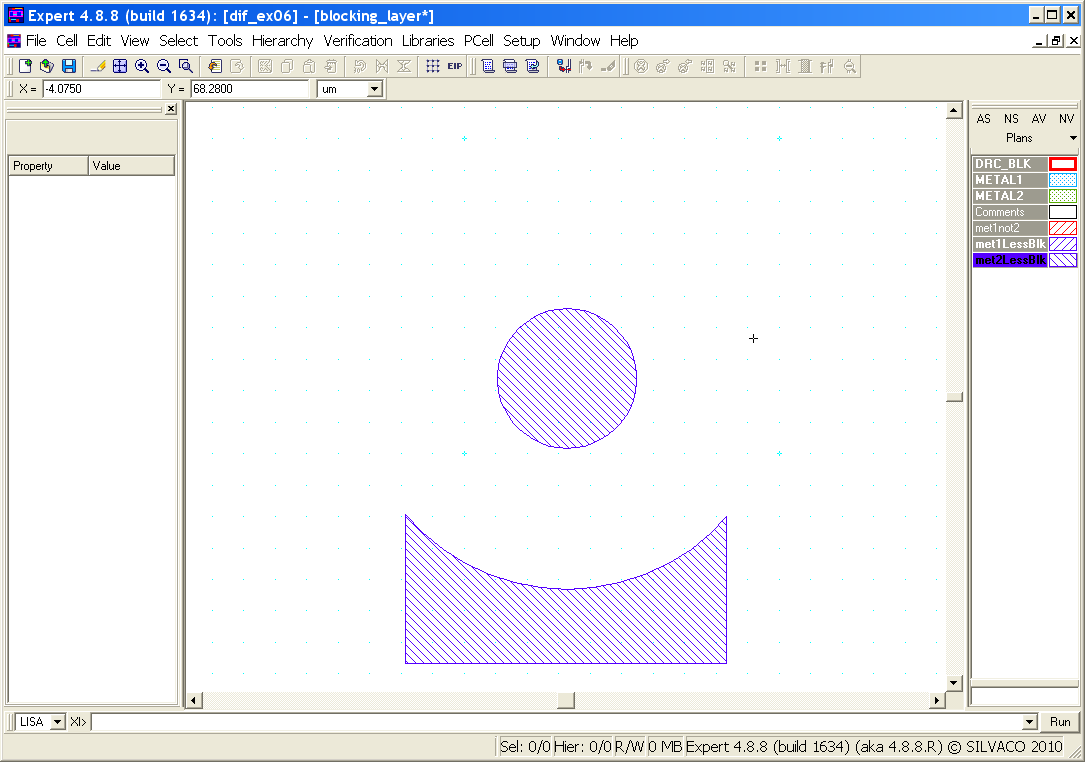Click the zoom-to-area magnifier icon

point(186,66)
